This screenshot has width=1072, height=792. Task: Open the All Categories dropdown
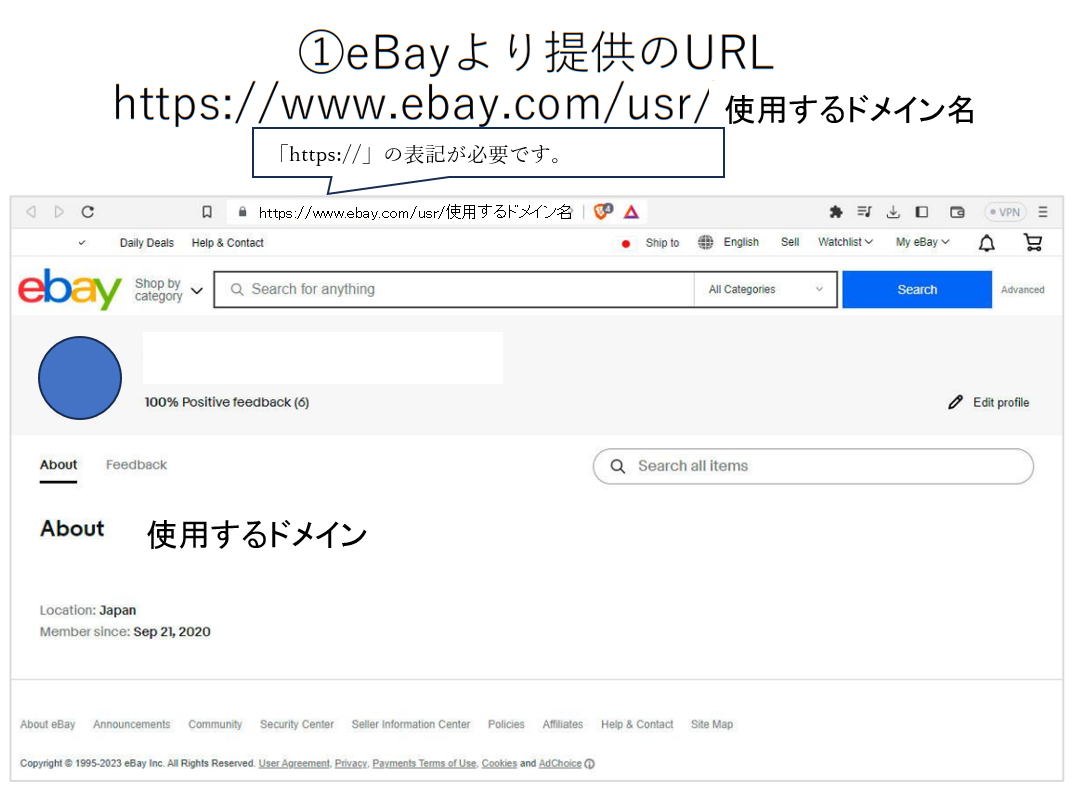766,289
